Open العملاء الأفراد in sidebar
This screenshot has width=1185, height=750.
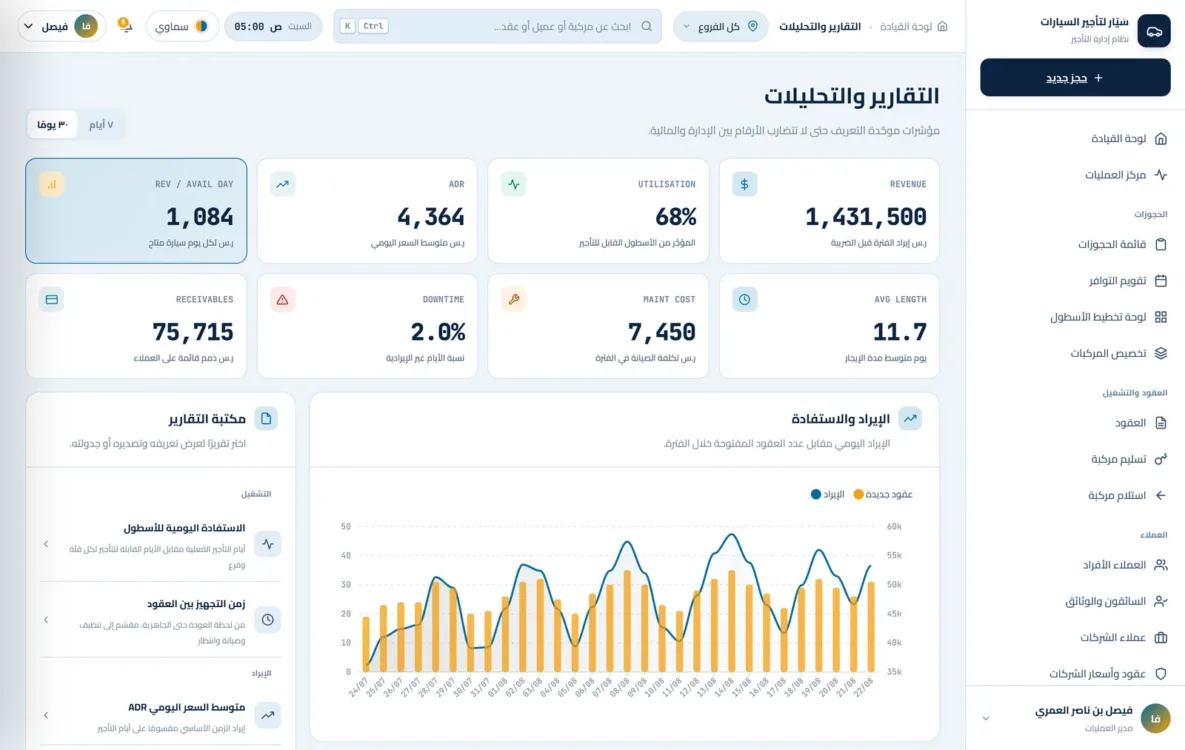coord(1075,565)
